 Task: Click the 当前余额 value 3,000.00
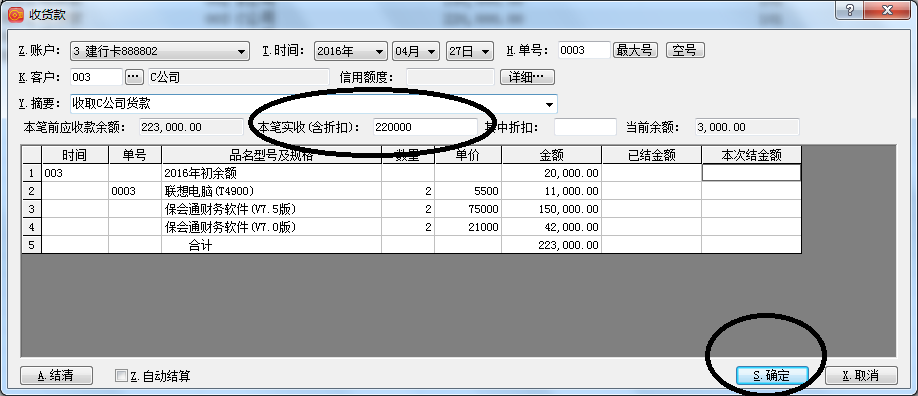pos(747,127)
